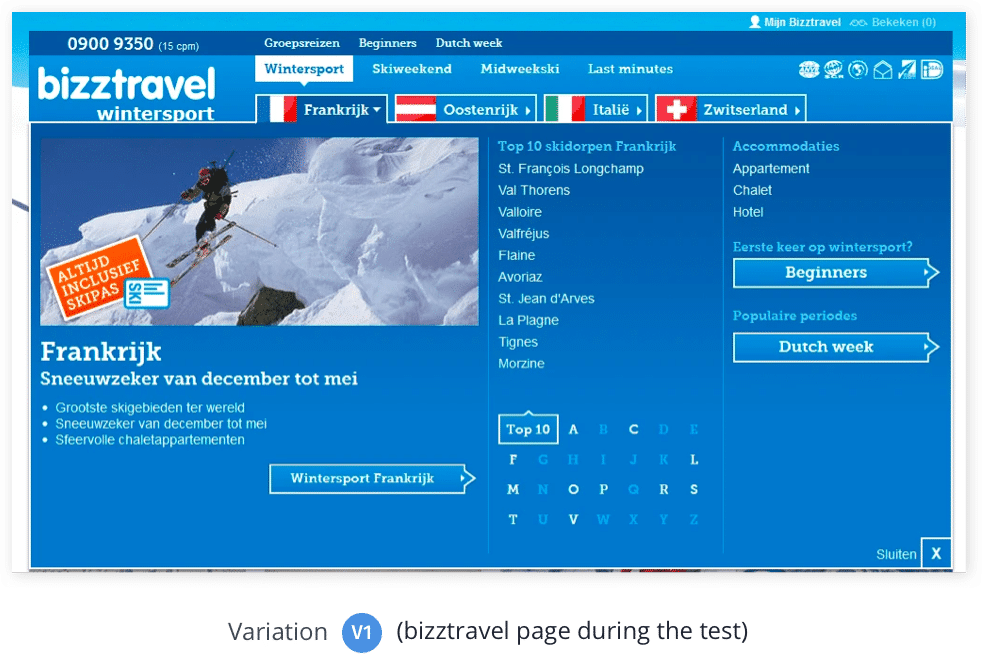This screenshot has height=654, width=982.
Task: Click Sluiten to dismiss the panel
Action: [896, 553]
